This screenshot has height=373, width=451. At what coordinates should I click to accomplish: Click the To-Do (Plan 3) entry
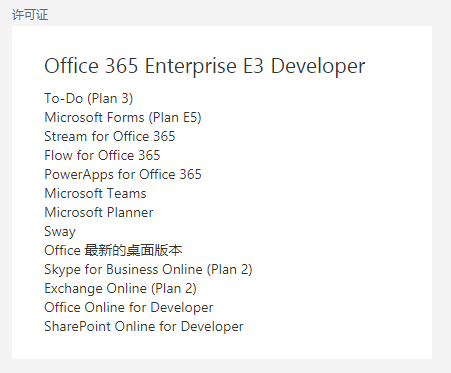(x=89, y=99)
